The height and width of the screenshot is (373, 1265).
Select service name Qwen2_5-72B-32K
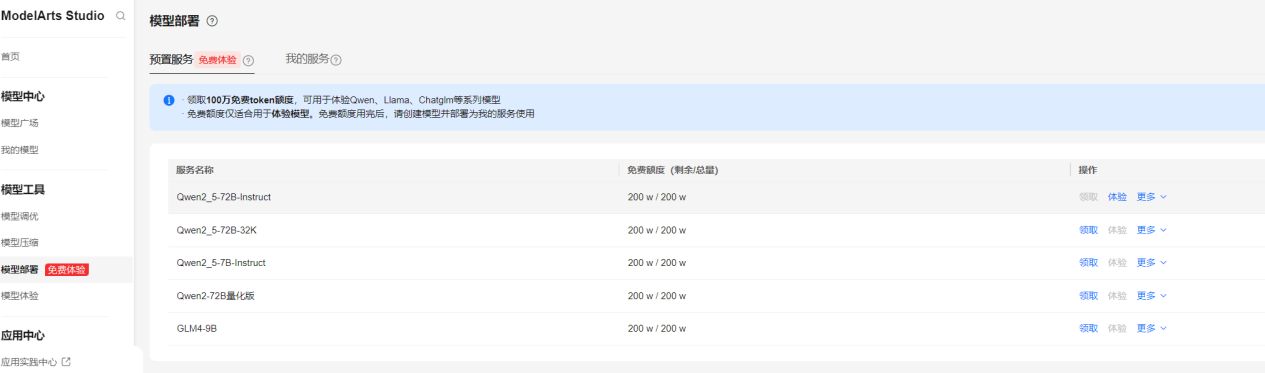[x=216, y=230]
